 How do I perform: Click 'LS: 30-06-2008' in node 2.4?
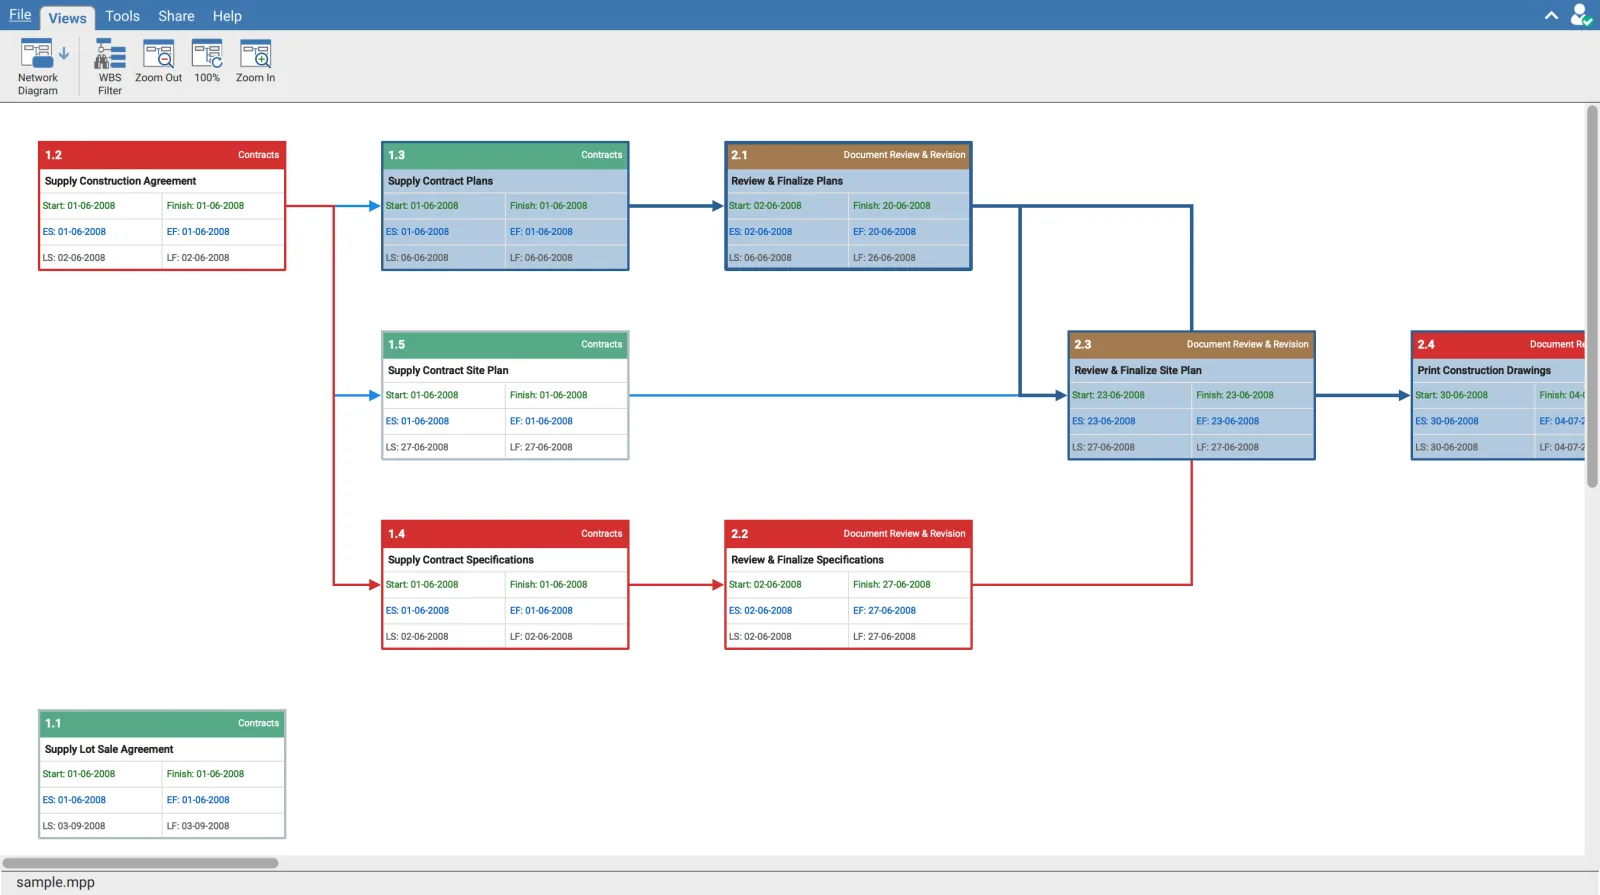coord(1446,447)
